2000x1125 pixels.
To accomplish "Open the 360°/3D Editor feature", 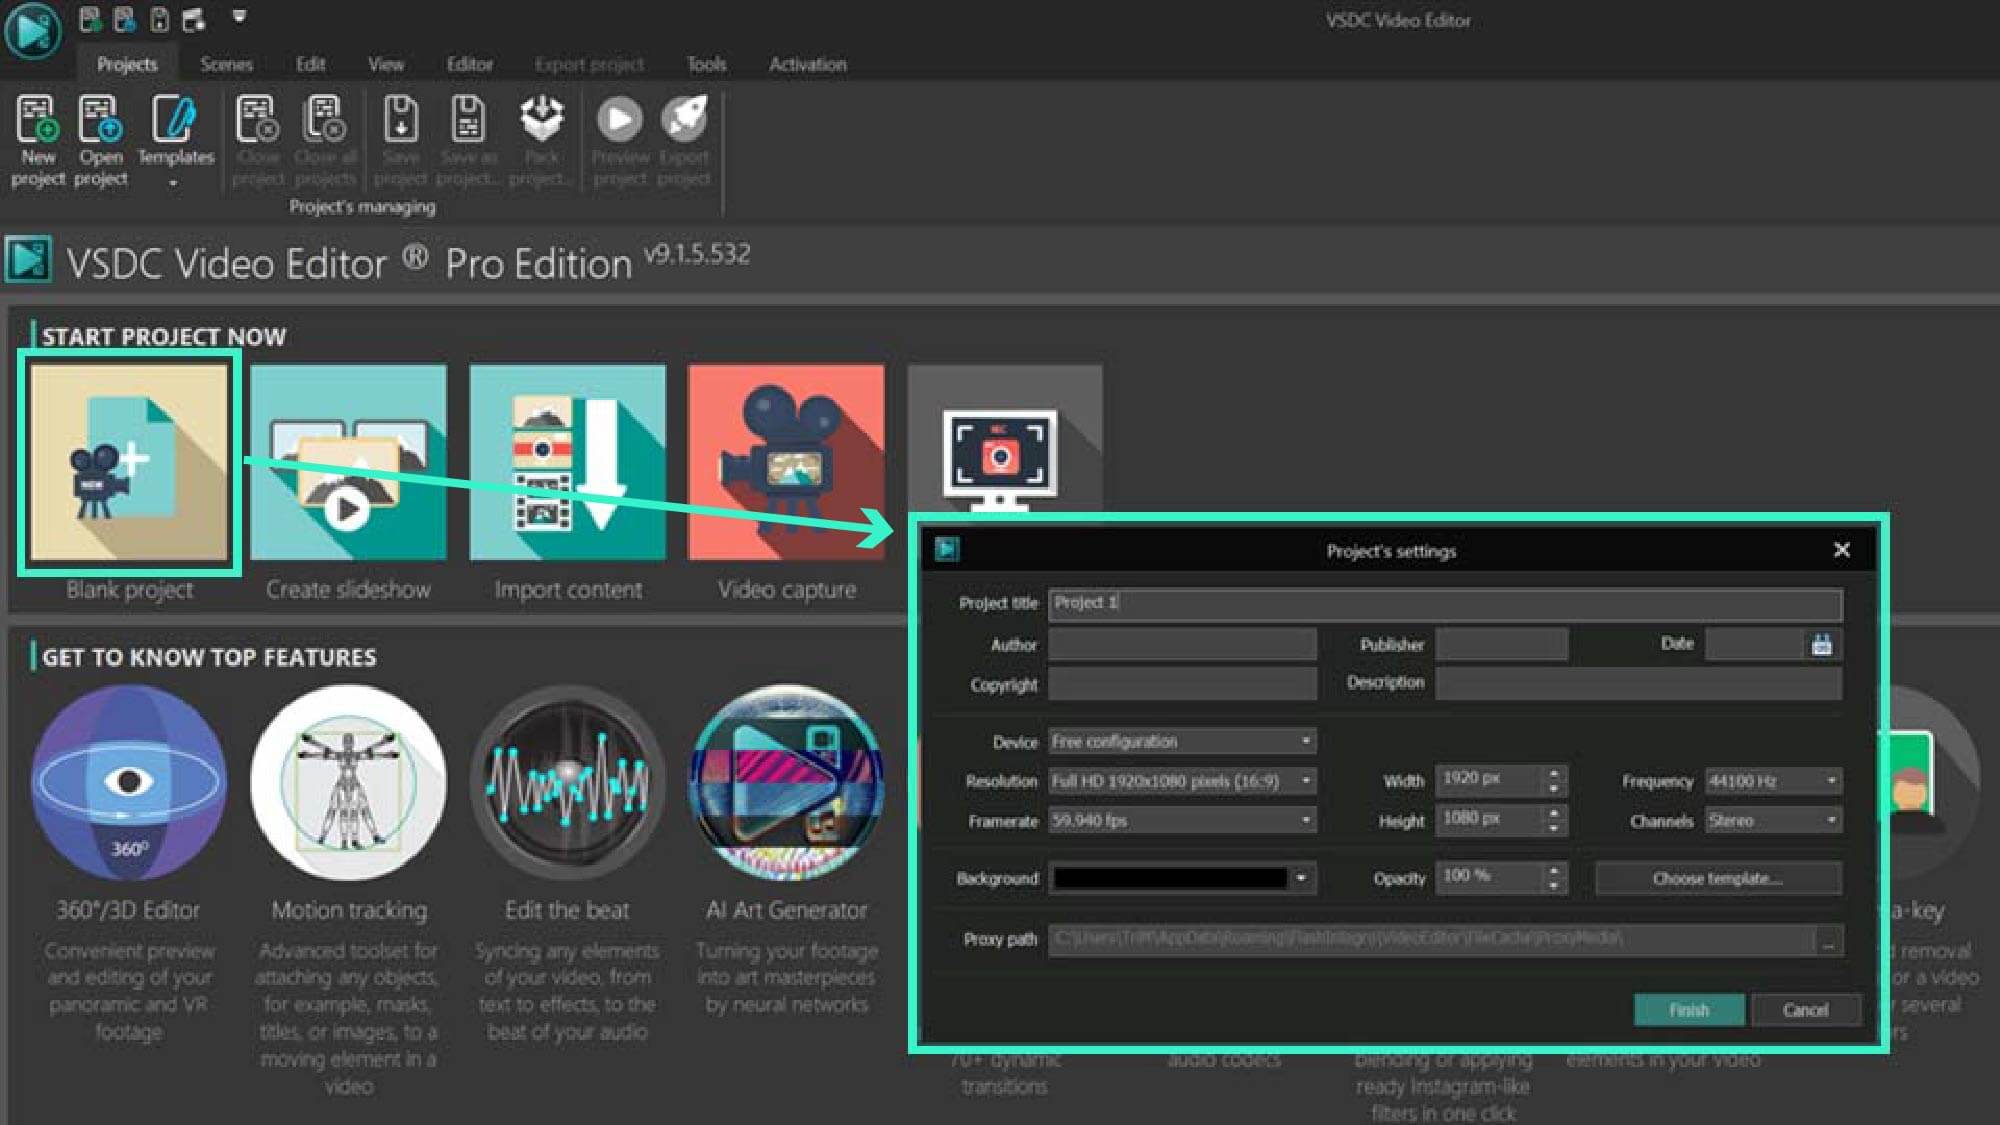I will tap(129, 782).
